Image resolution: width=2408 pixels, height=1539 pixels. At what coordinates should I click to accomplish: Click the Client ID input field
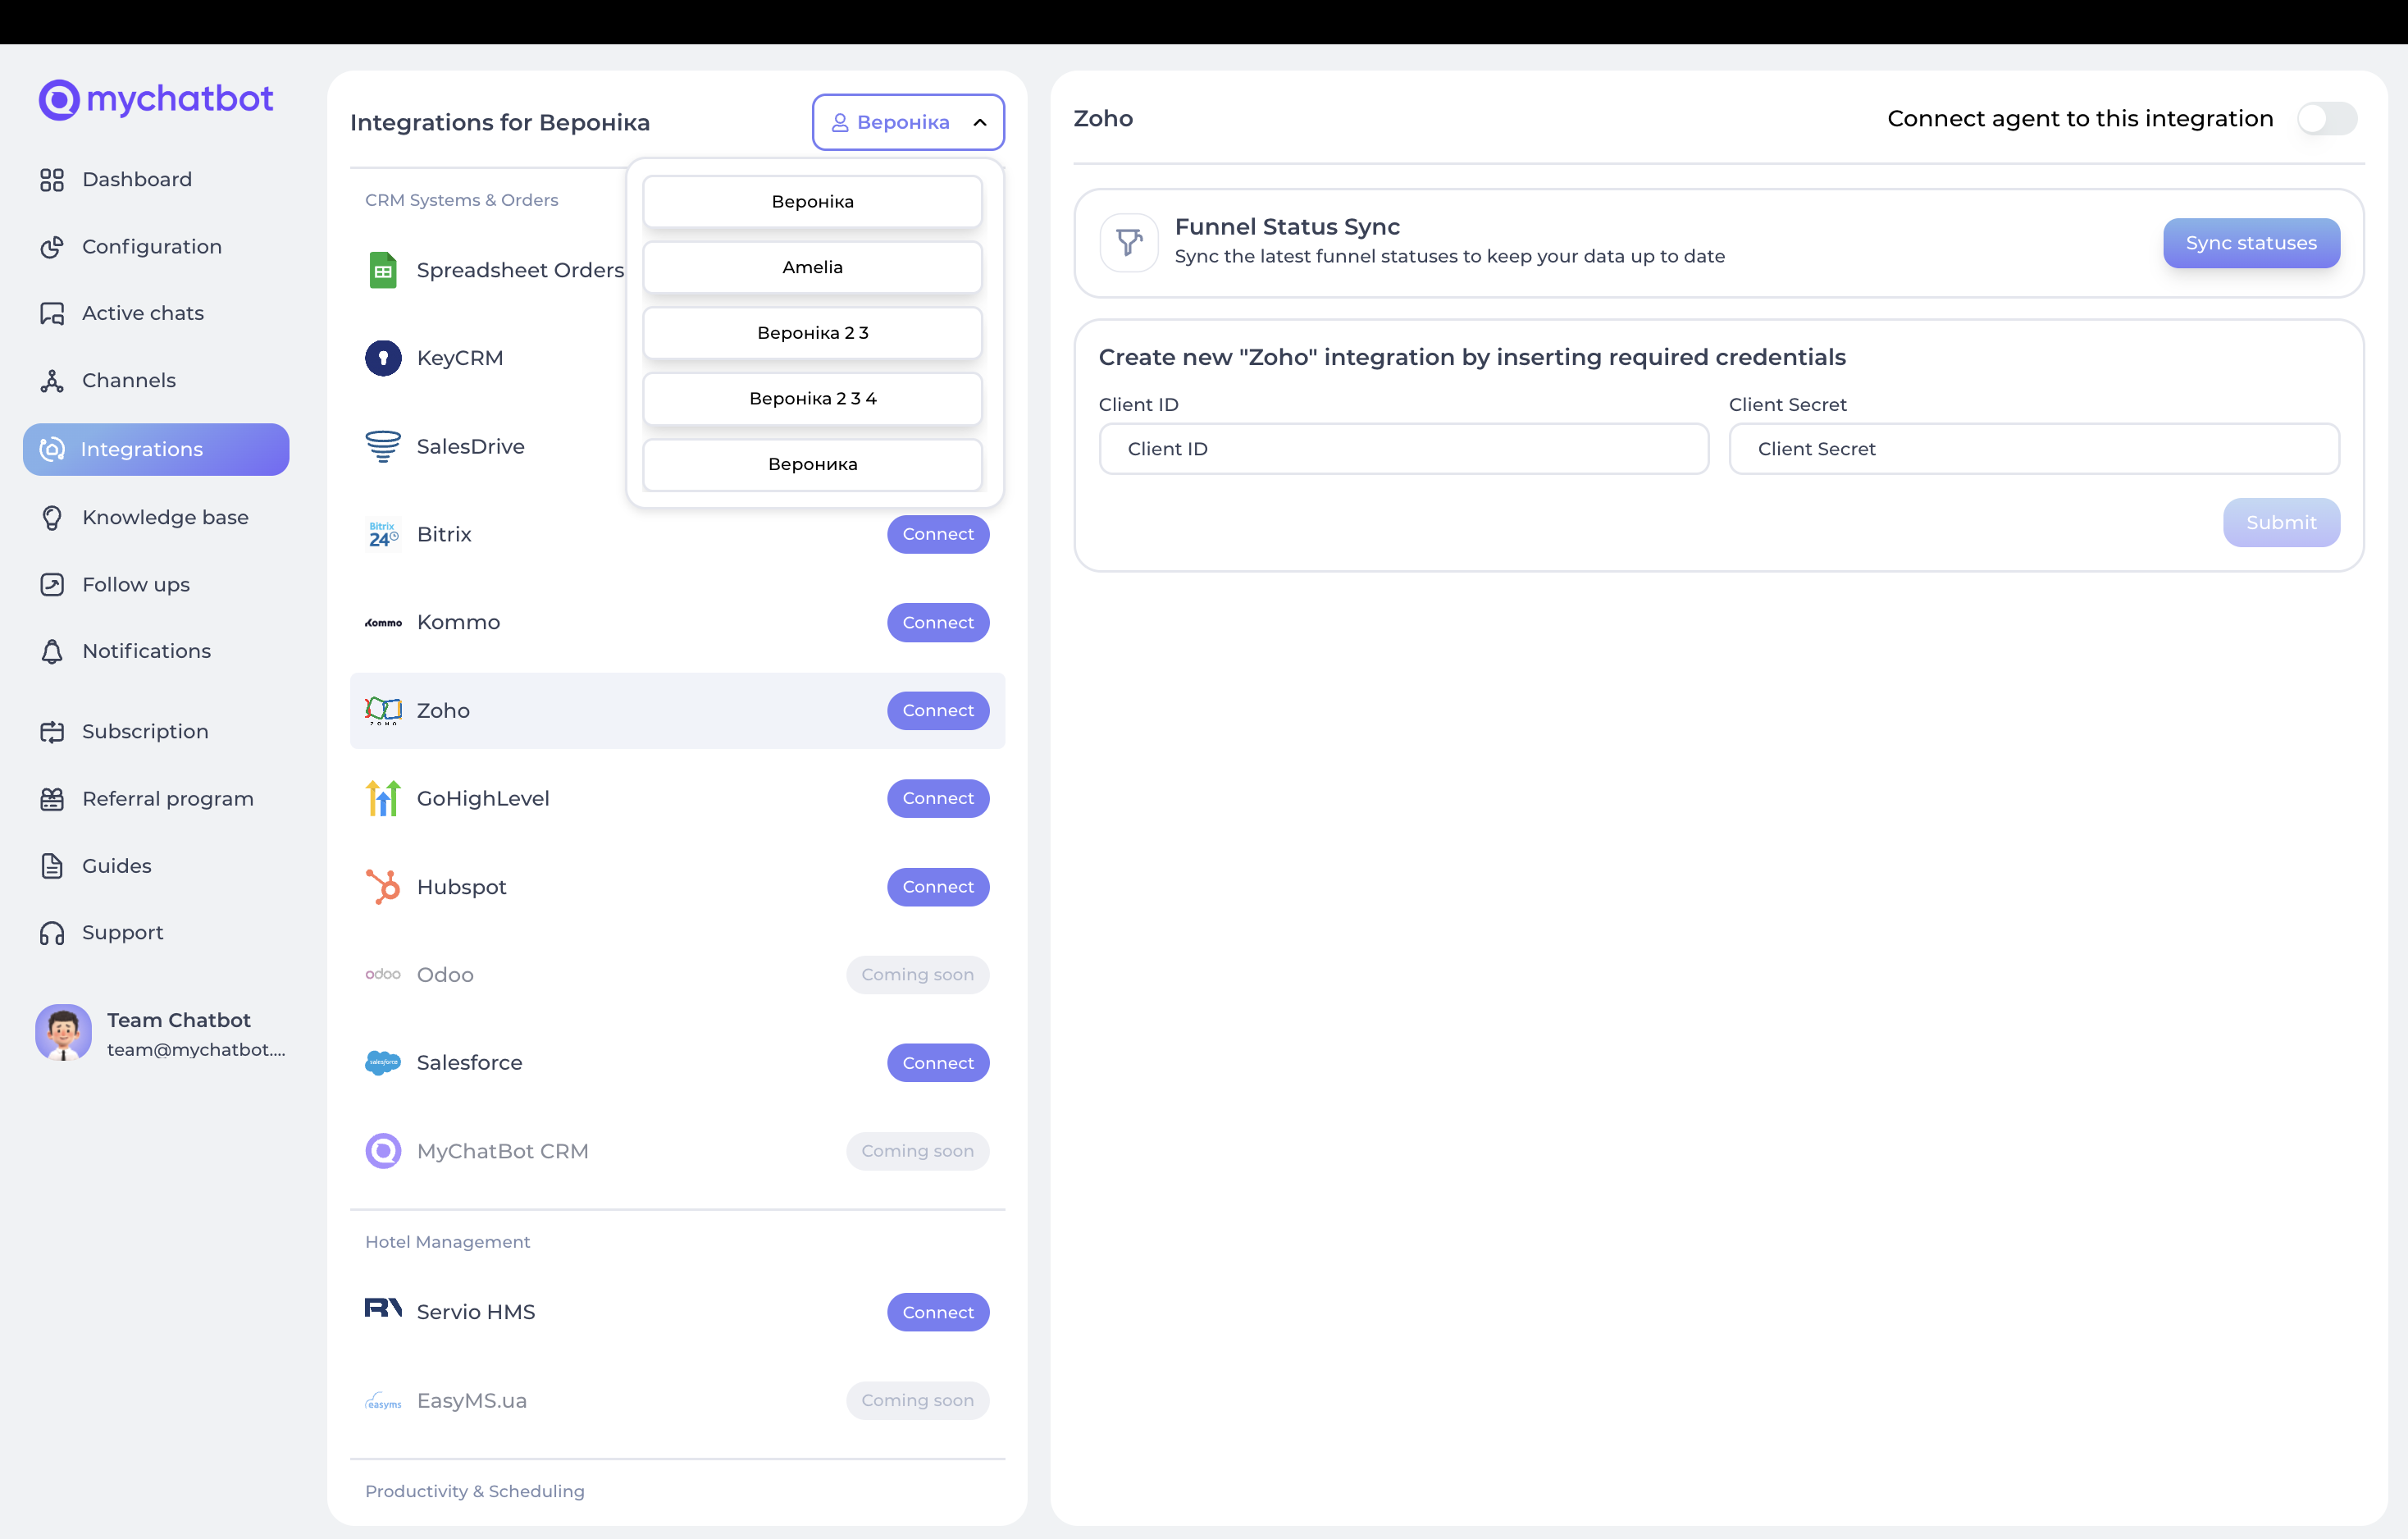pyautogui.click(x=1403, y=449)
